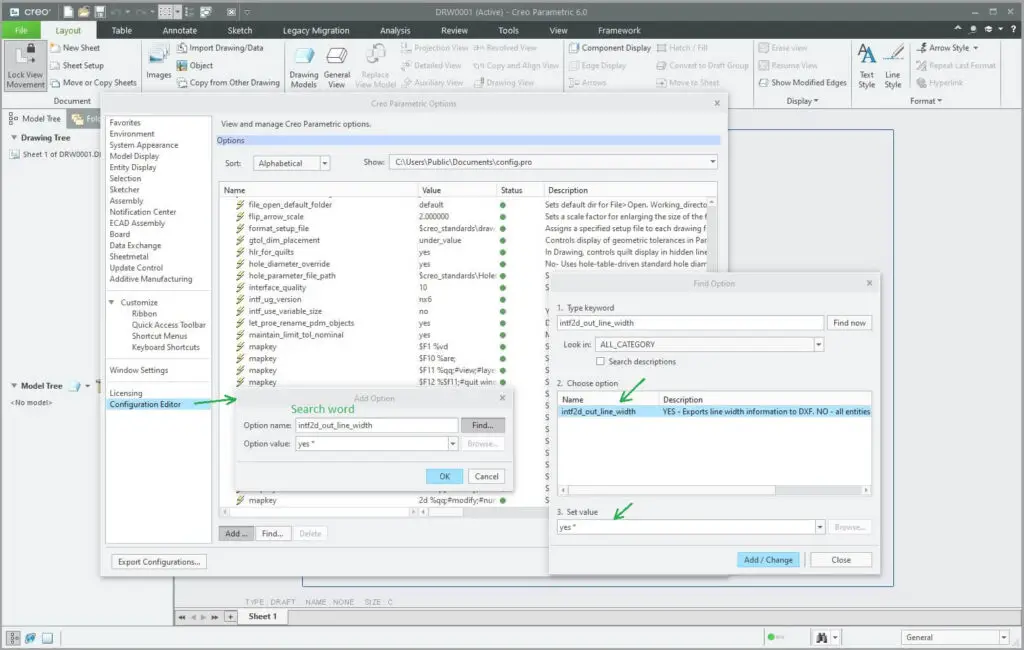Open the Sort Alphabetical dropdown
Screen dimensions: 1024x650
(324, 163)
